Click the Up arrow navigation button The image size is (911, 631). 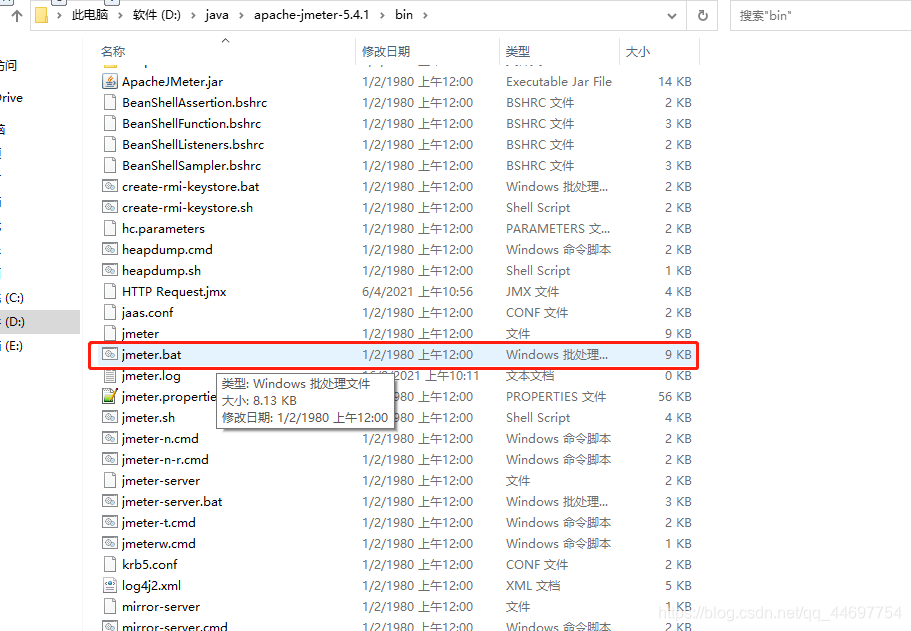pyautogui.click(x=17, y=16)
